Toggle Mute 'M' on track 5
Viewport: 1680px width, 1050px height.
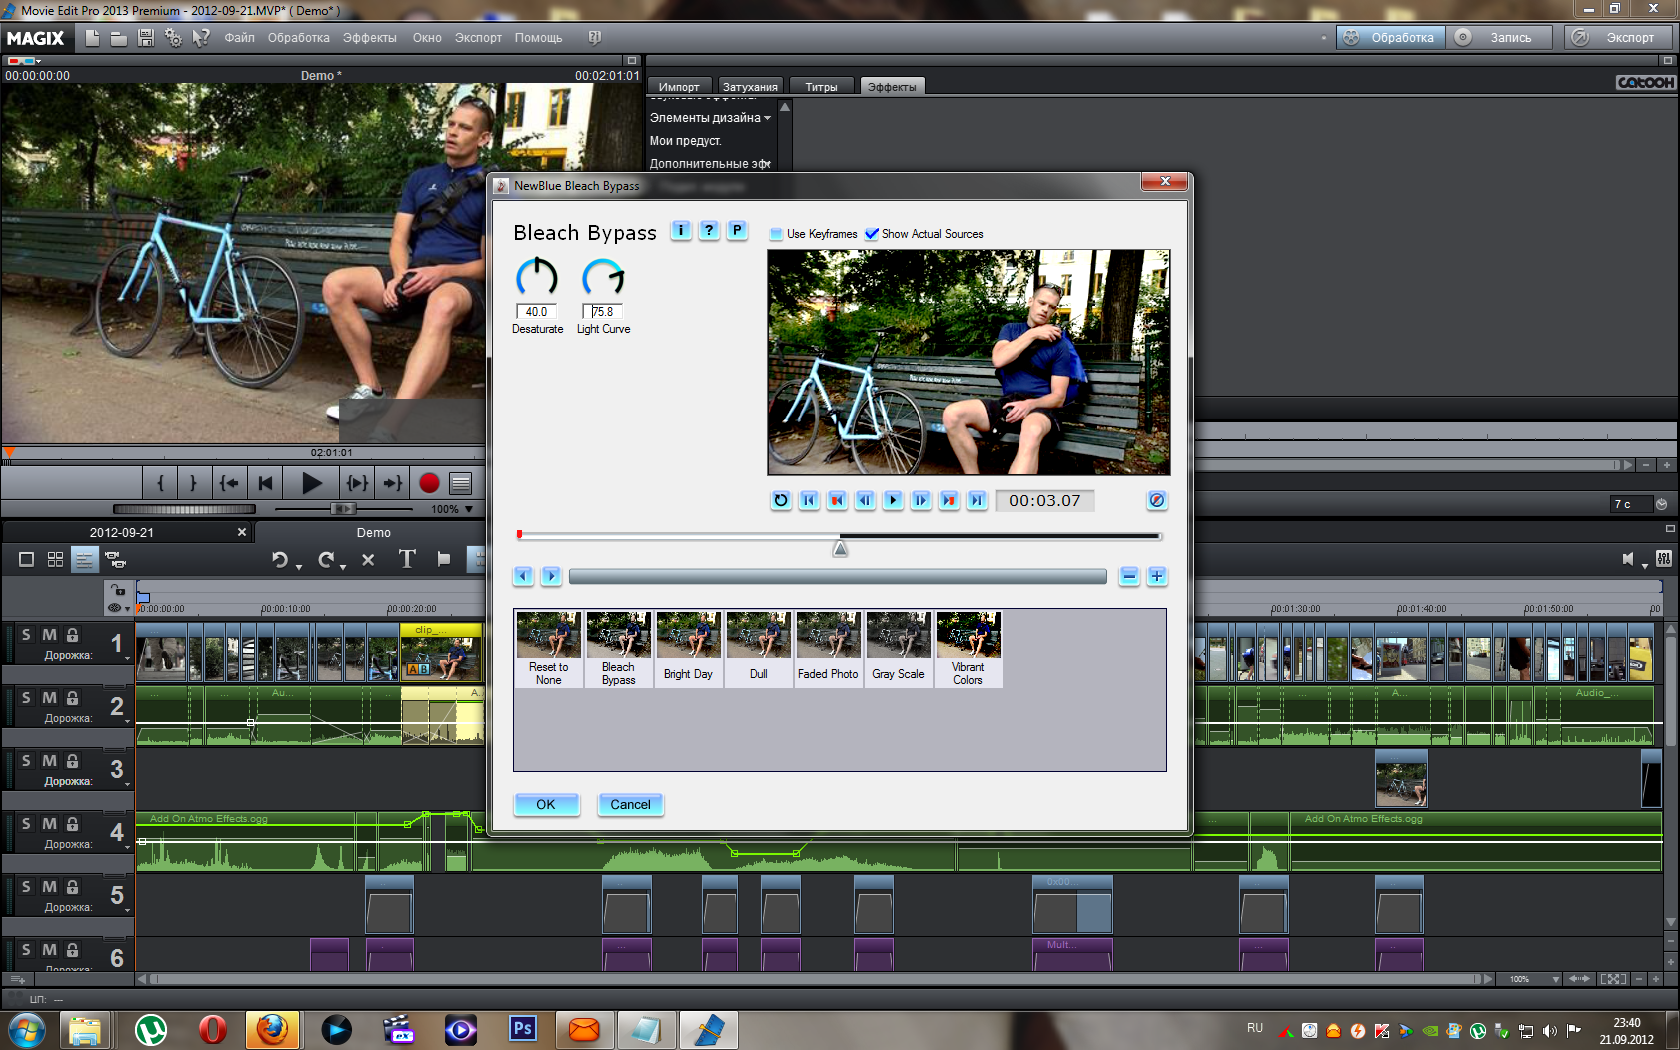pyautogui.click(x=49, y=887)
